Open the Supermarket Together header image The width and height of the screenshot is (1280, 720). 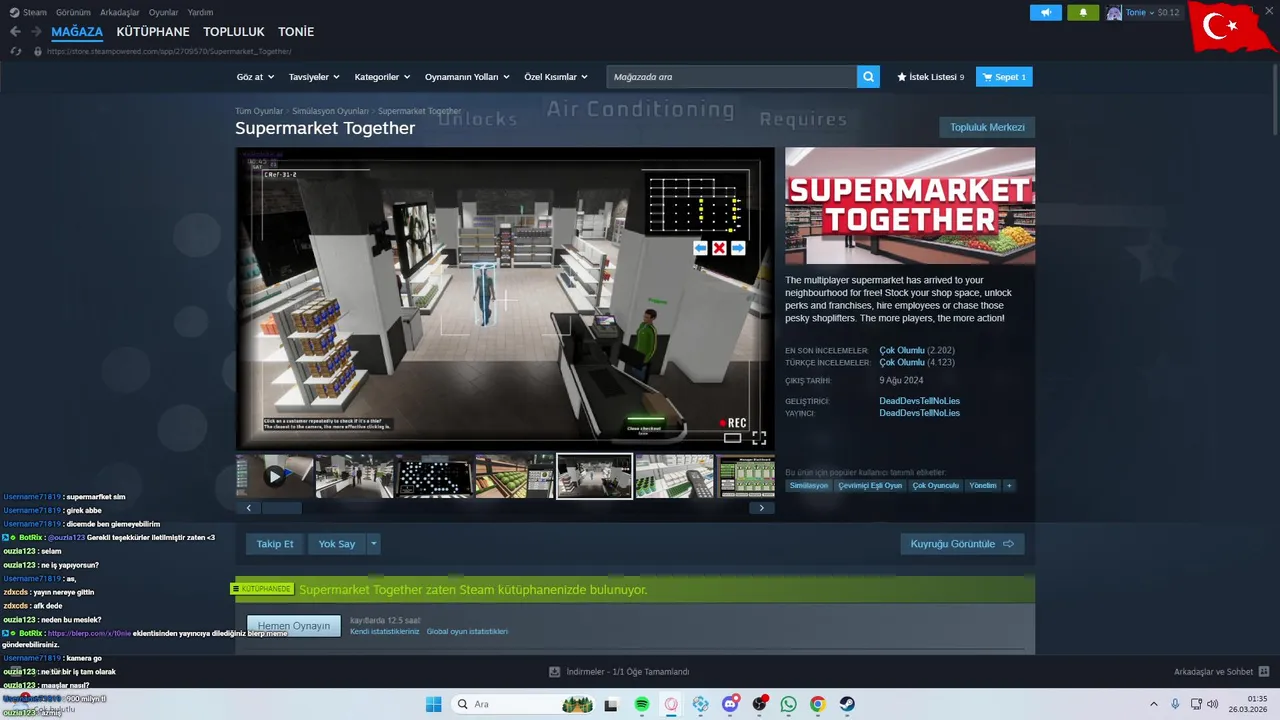coord(910,206)
